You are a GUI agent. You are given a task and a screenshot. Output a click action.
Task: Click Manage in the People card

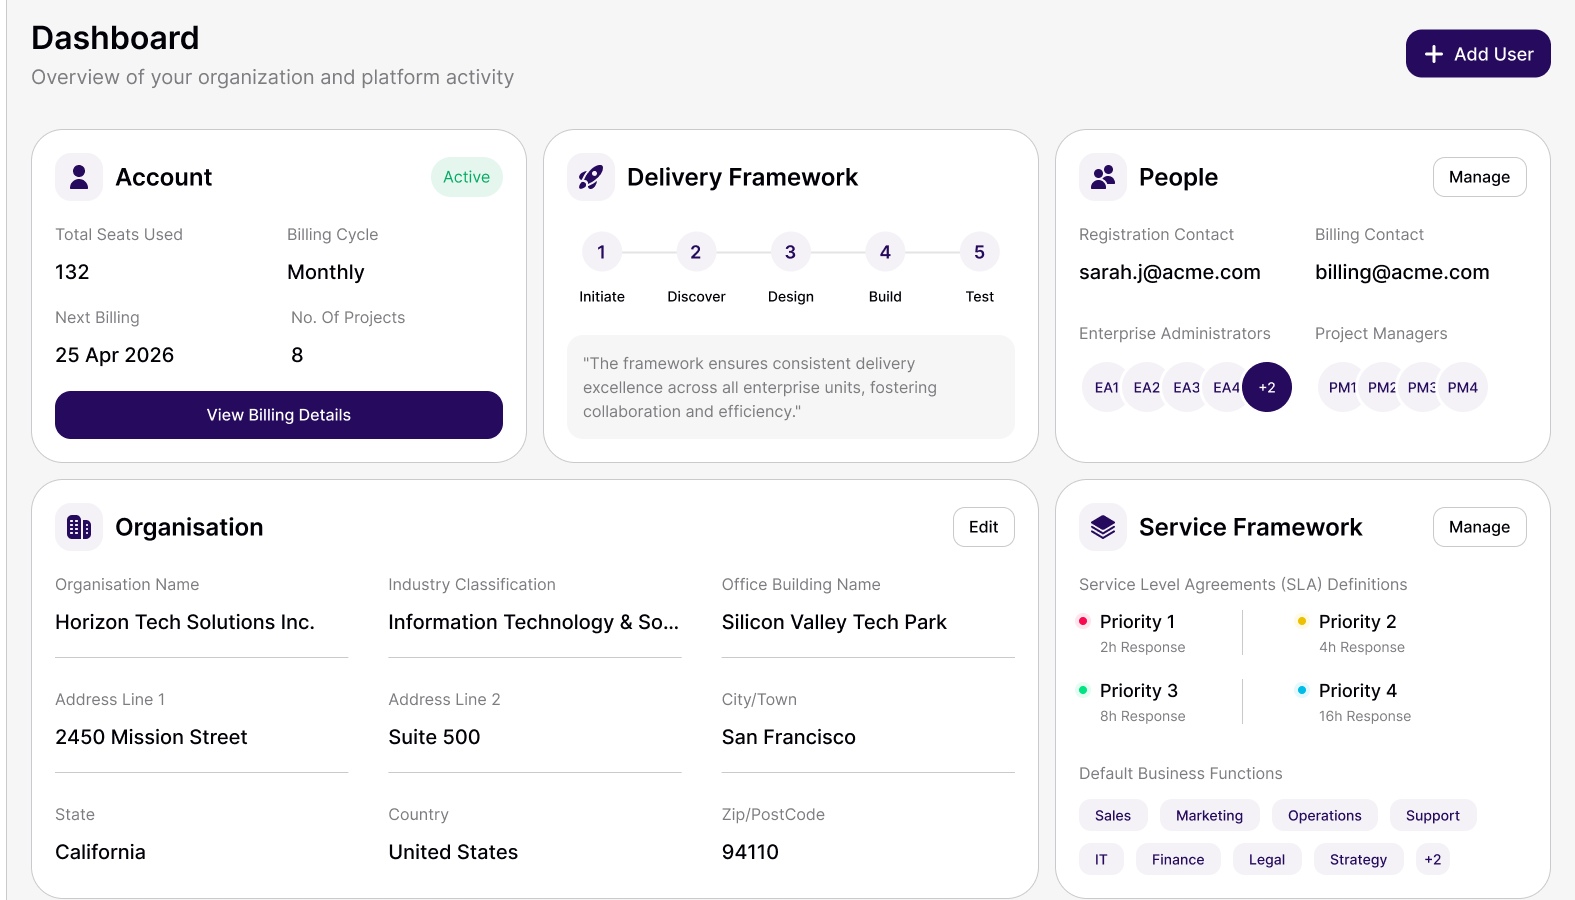click(1479, 177)
